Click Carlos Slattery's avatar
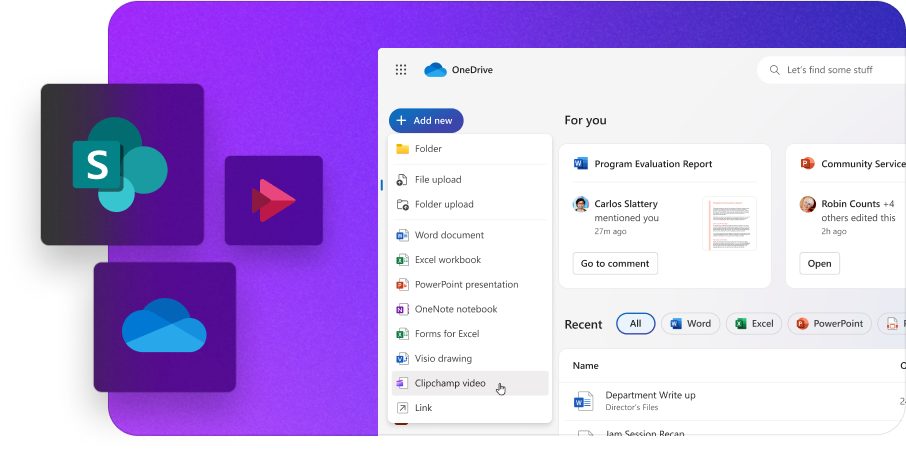906x453 pixels. click(581, 205)
